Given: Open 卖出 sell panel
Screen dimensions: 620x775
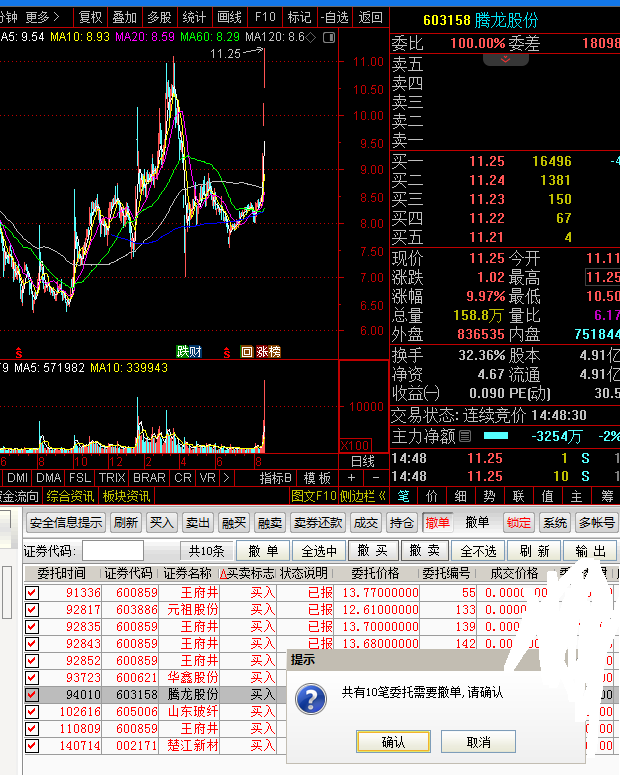Looking at the screenshot, I should click(197, 522).
